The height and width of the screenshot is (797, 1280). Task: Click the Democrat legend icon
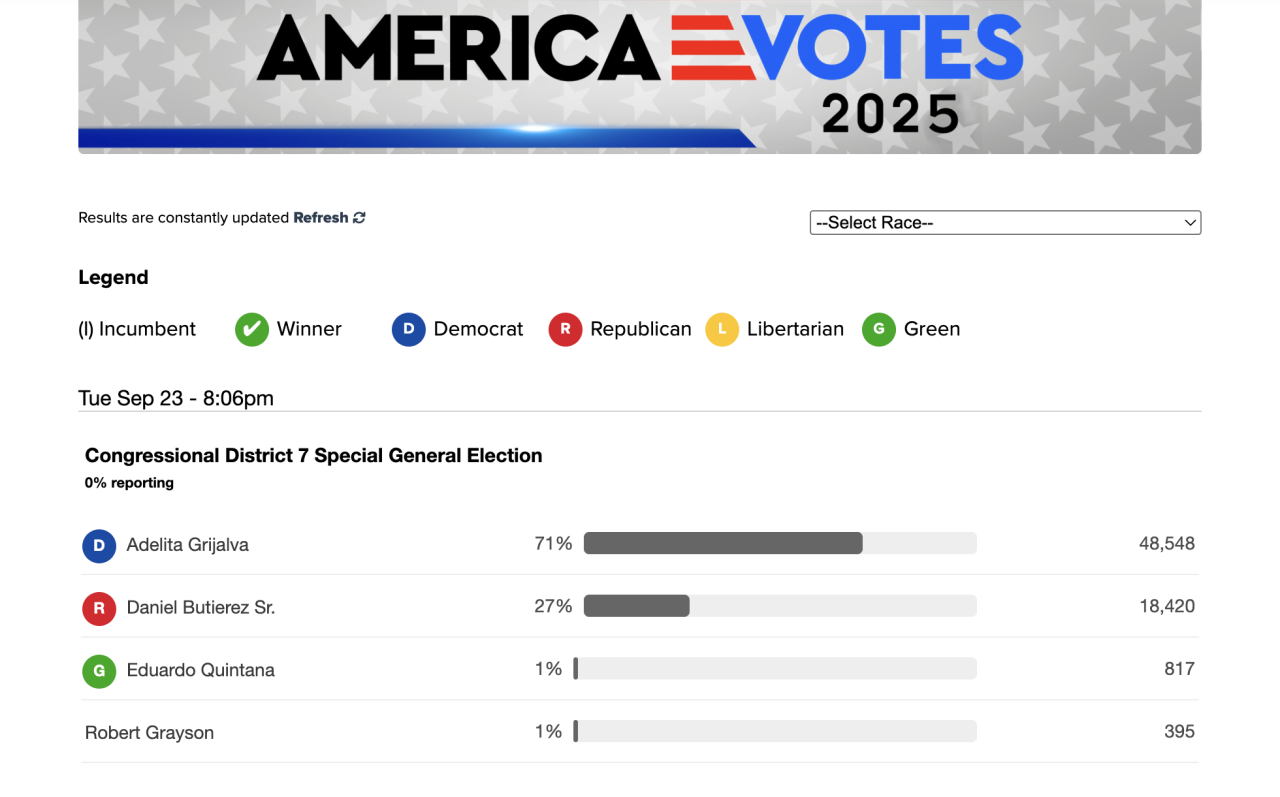click(x=408, y=329)
